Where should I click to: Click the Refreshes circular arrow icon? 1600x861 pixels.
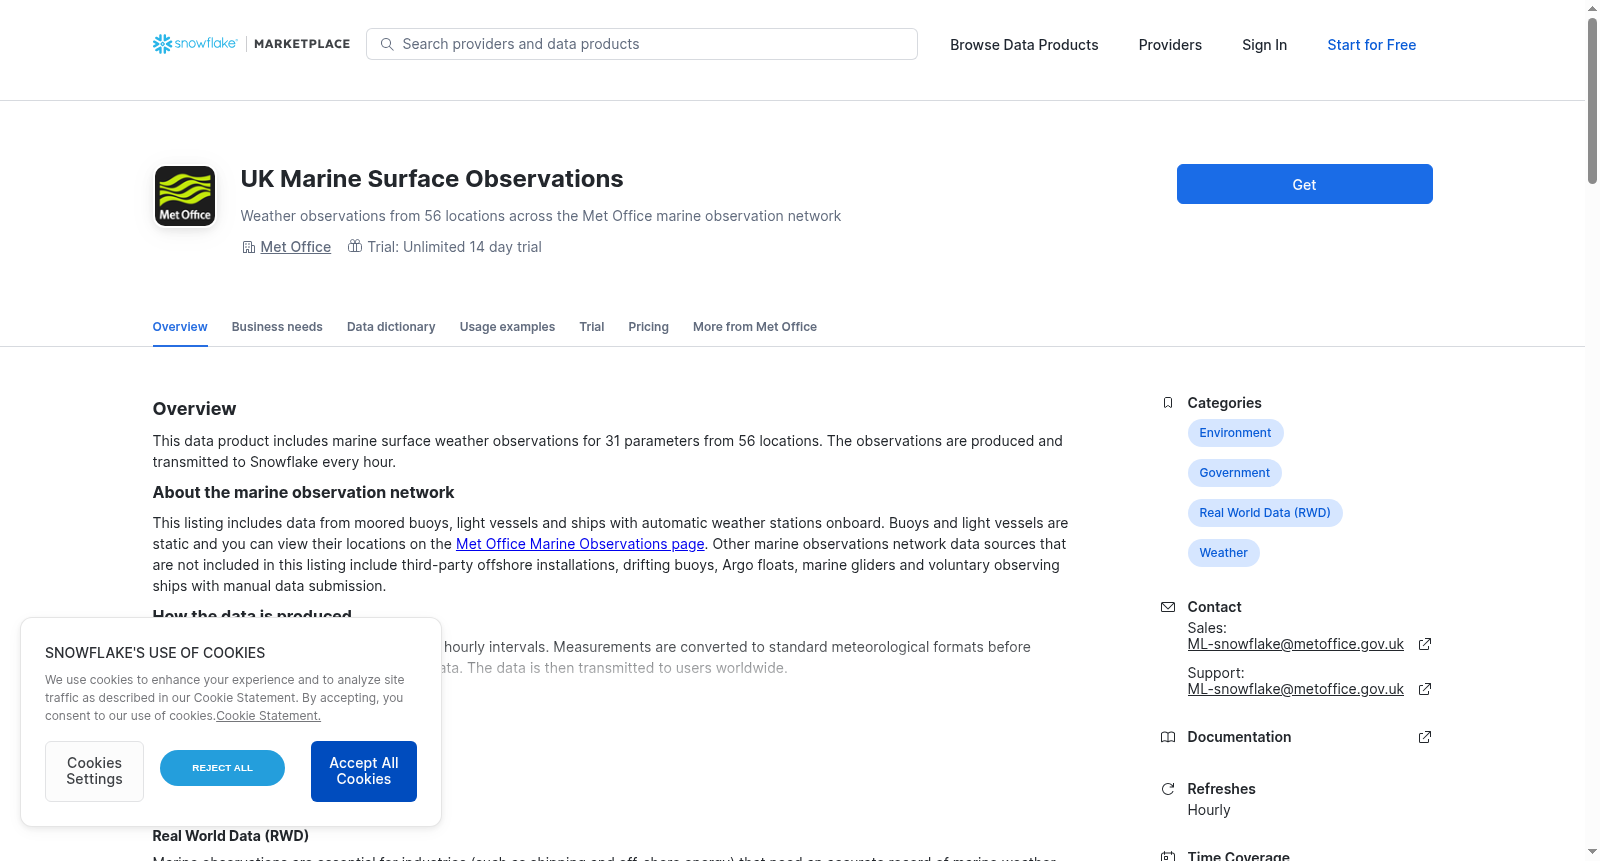click(x=1168, y=789)
